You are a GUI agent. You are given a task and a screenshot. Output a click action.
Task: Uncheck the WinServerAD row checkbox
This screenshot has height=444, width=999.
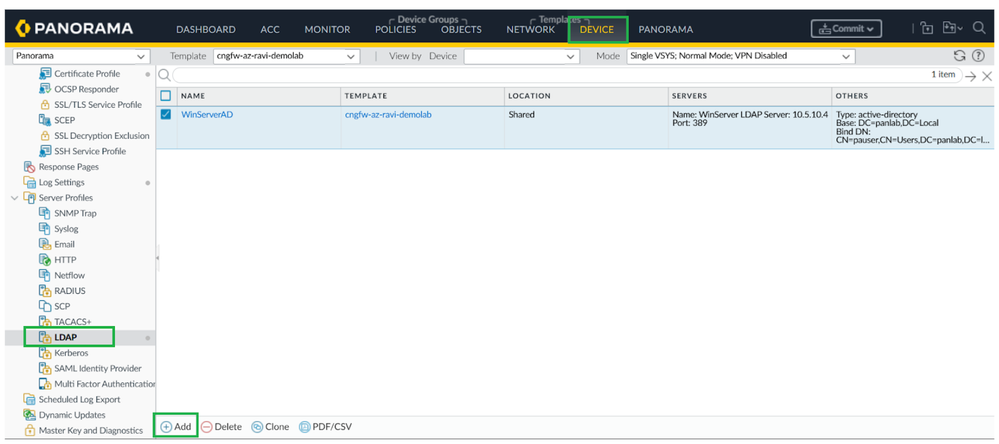[x=166, y=115]
